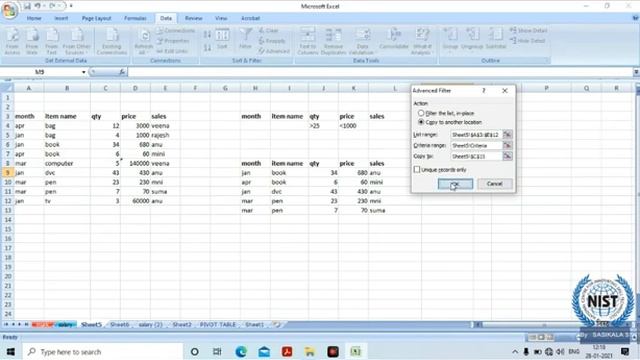Click Consolidate in Data Tools
Viewport: 640px width, 360px height.
click(393, 39)
